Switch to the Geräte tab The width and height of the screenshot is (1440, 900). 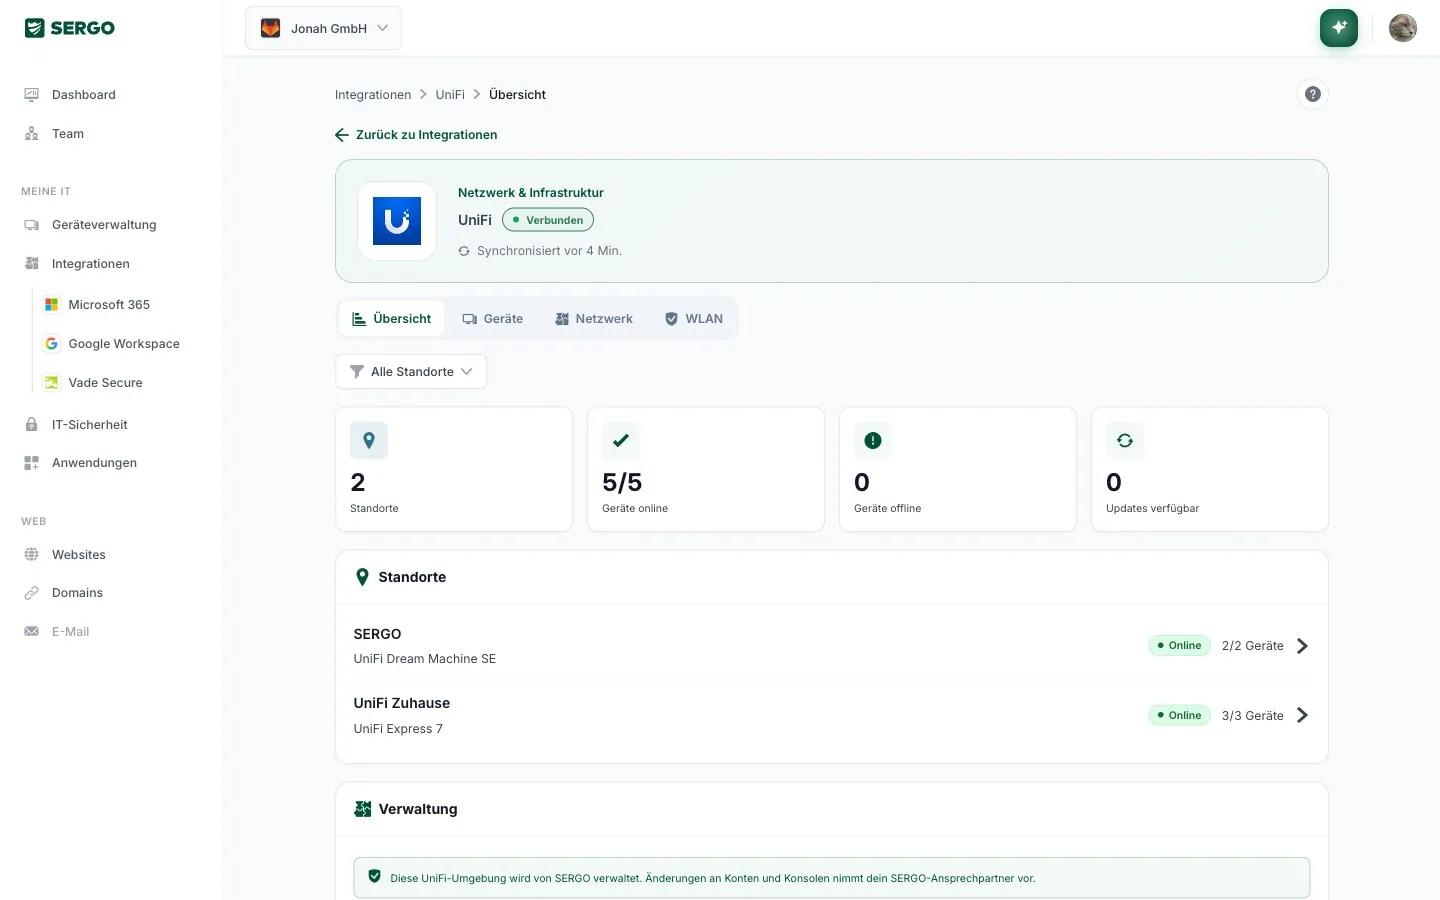coord(493,319)
